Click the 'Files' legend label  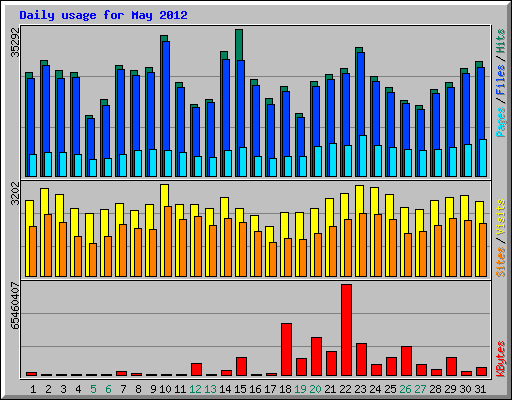click(x=501, y=80)
